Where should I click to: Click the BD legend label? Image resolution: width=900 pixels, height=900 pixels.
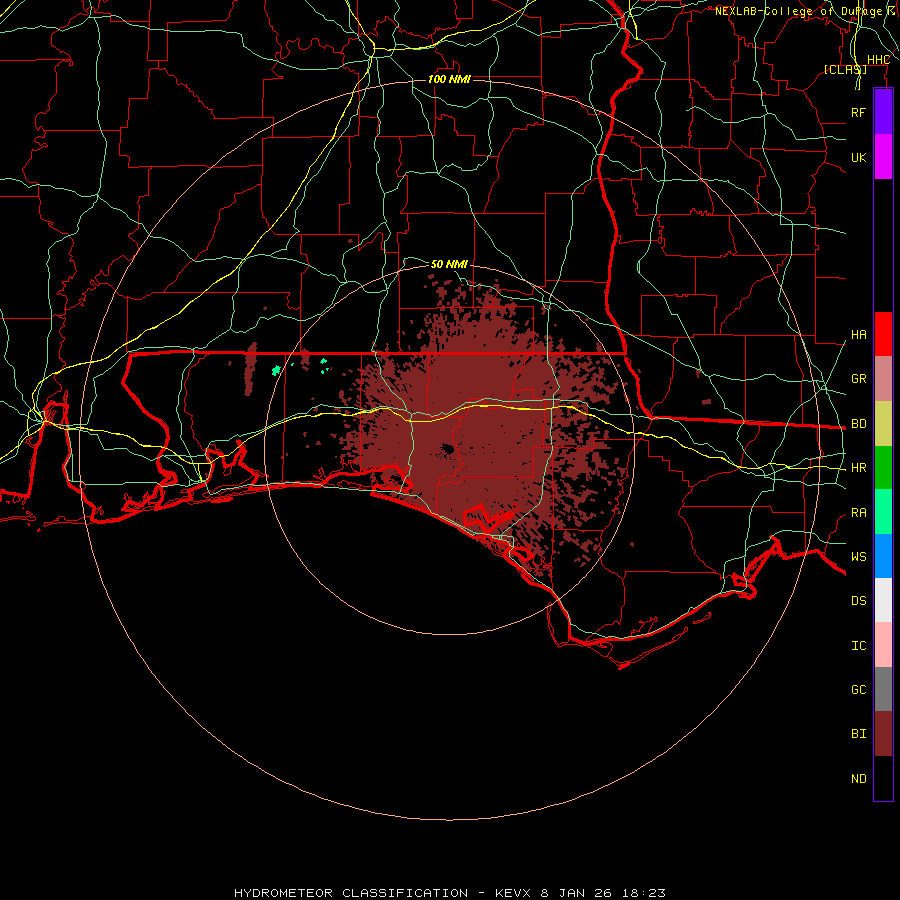[859, 424]
